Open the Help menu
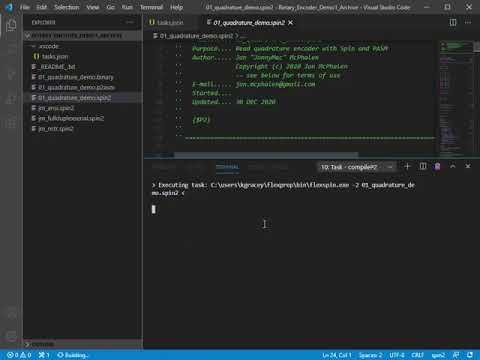The width and height of the screenshot is (480, 360). coord(176,7)
